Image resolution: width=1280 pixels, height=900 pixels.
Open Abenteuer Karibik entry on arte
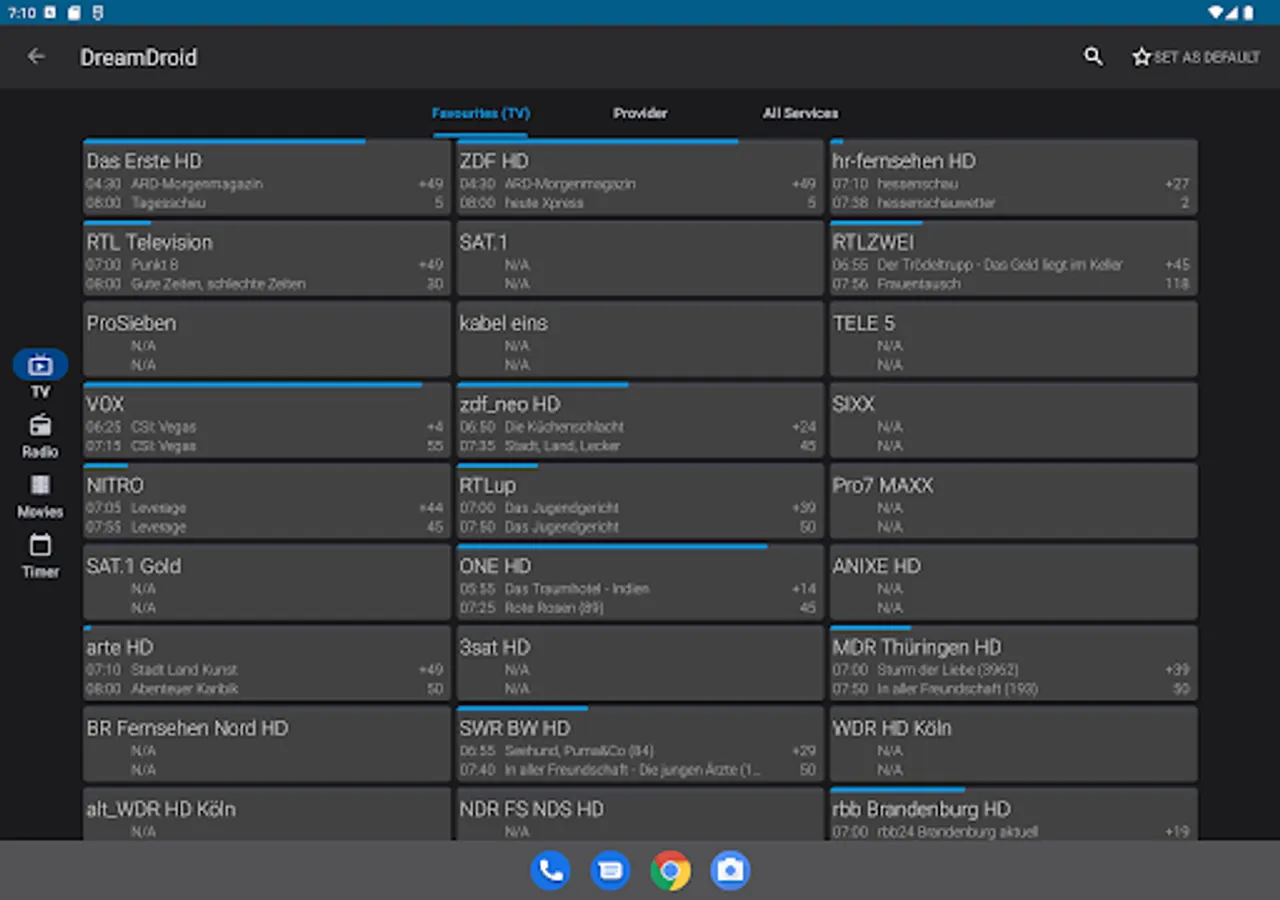(185, 689)
